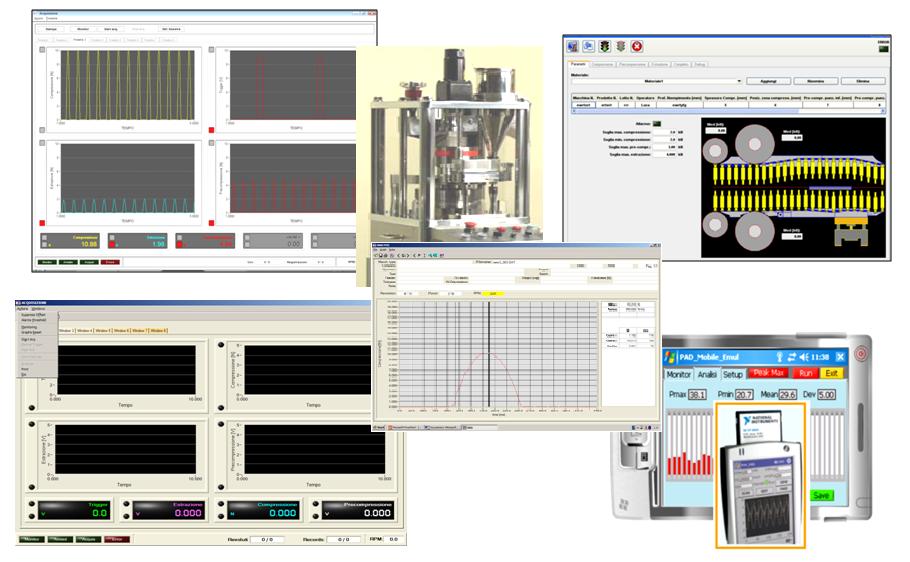Viewport: 910px width, 562px height.
Task: Click Graphs reset in the open acquisition menu
Action: coord(31,333)
